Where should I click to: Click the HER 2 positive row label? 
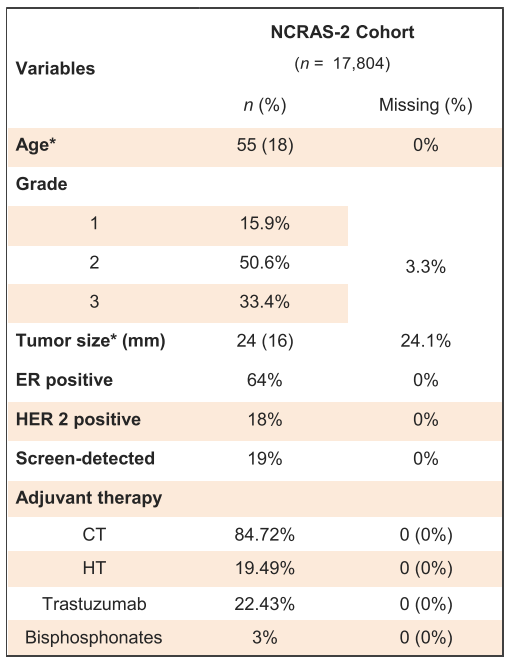click(78, 419)
